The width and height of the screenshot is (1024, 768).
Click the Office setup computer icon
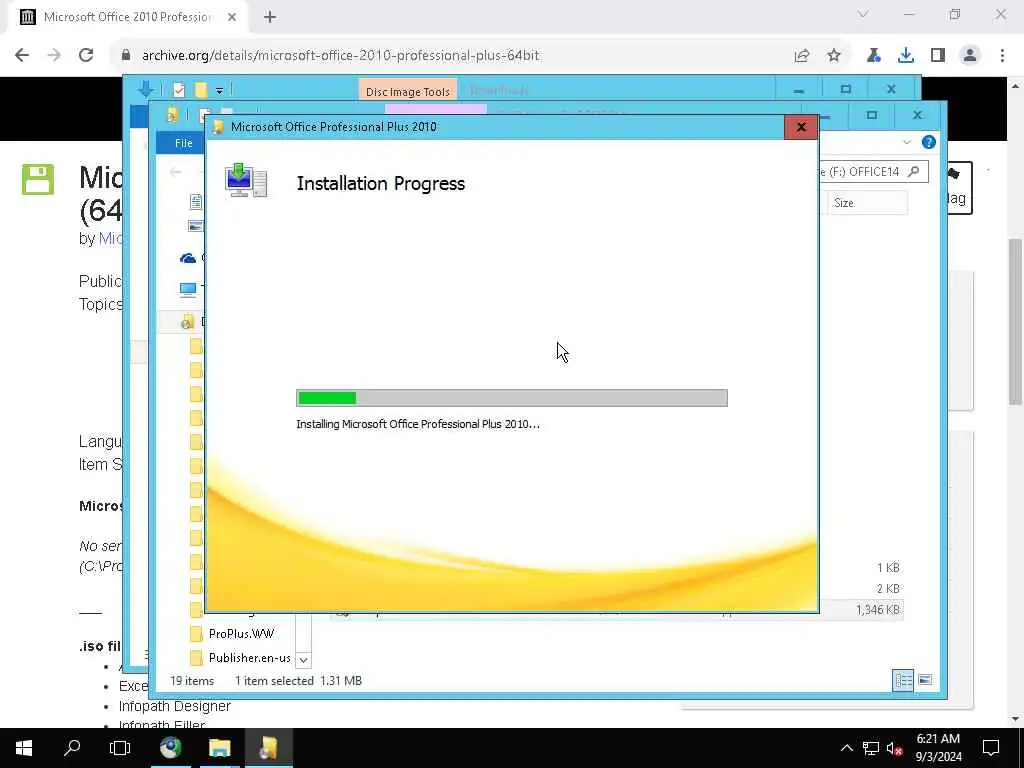click(246, 180)
